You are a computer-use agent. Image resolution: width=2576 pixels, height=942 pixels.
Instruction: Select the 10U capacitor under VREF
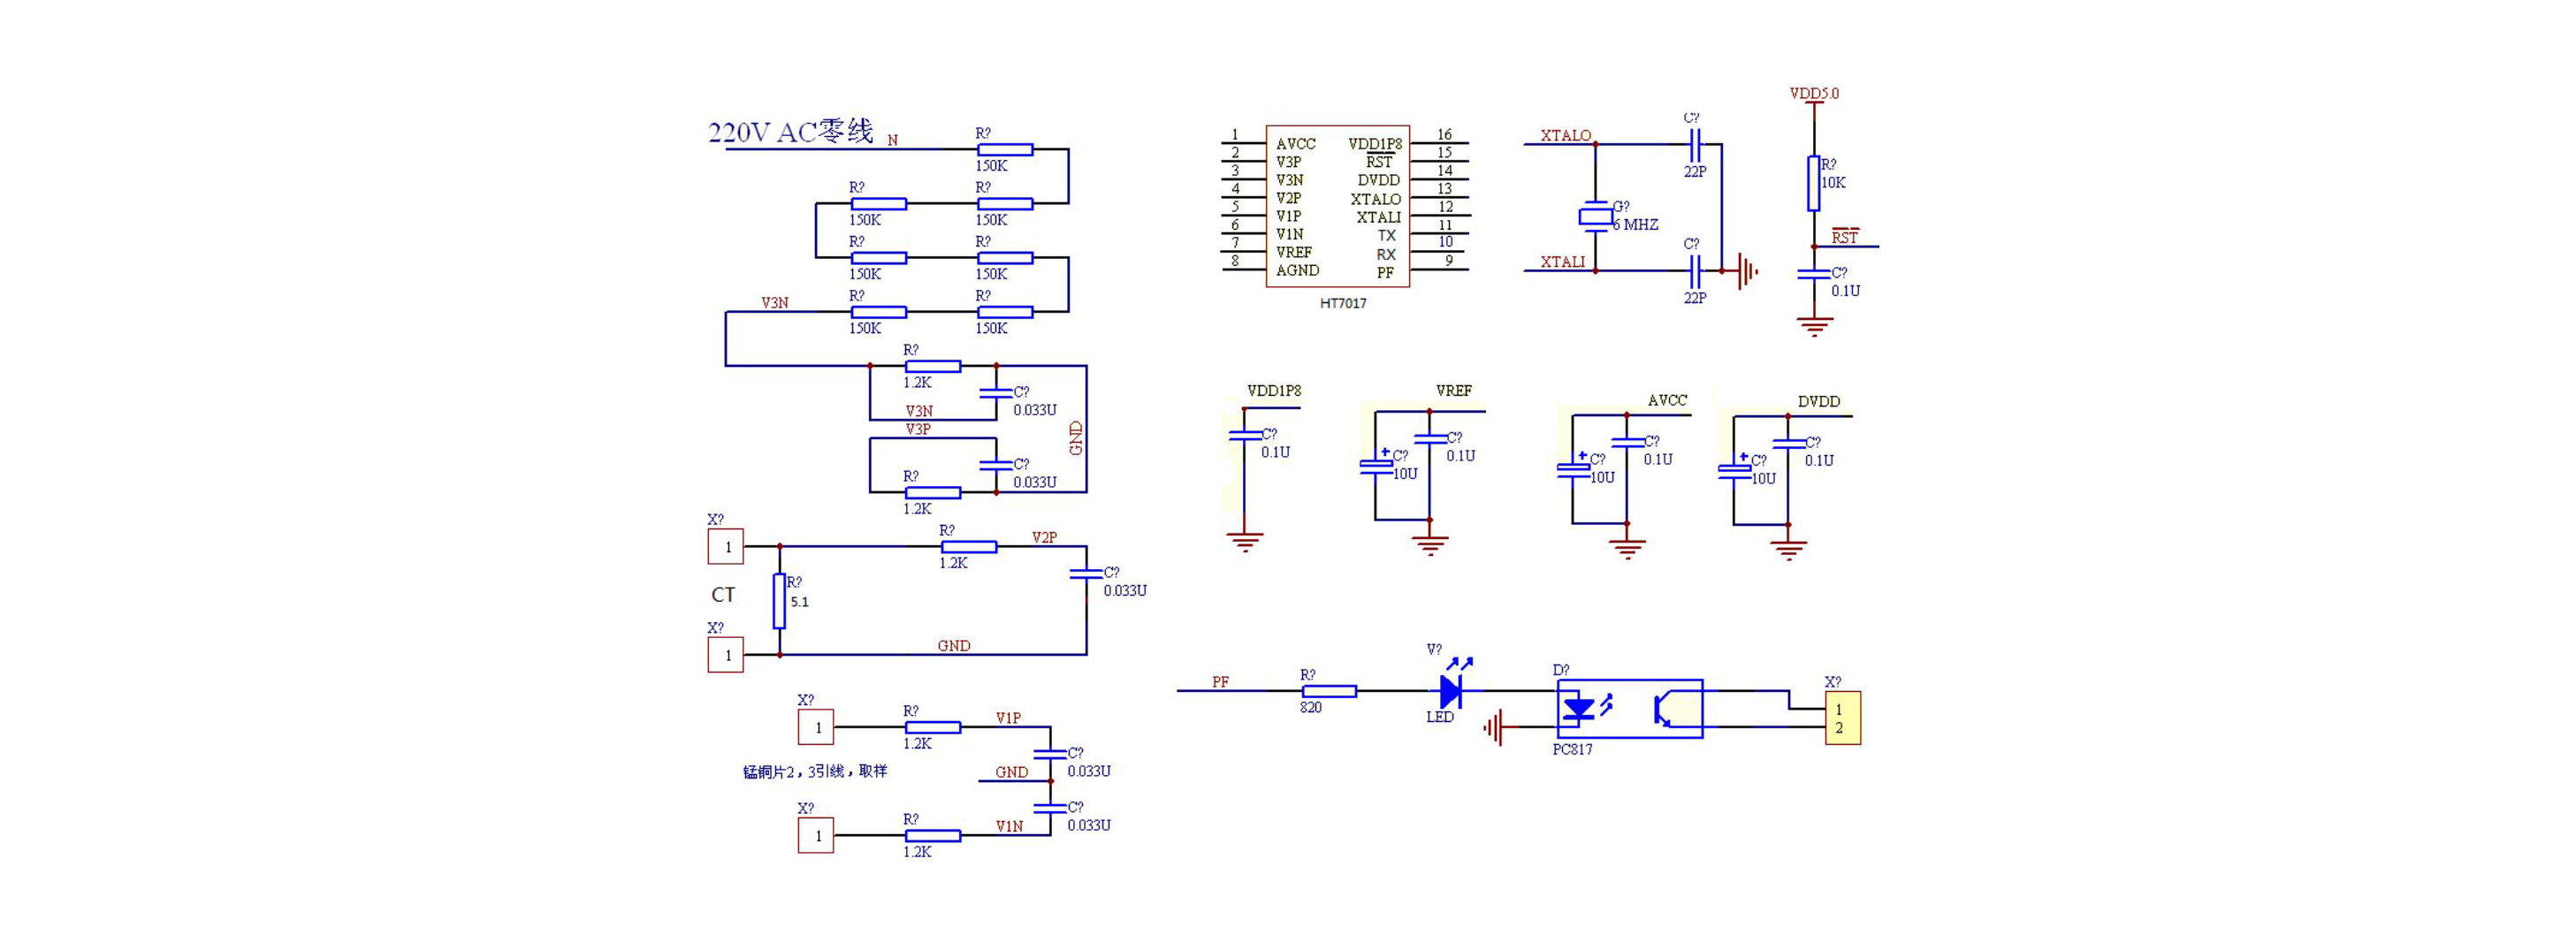[x=1376, y=466]
